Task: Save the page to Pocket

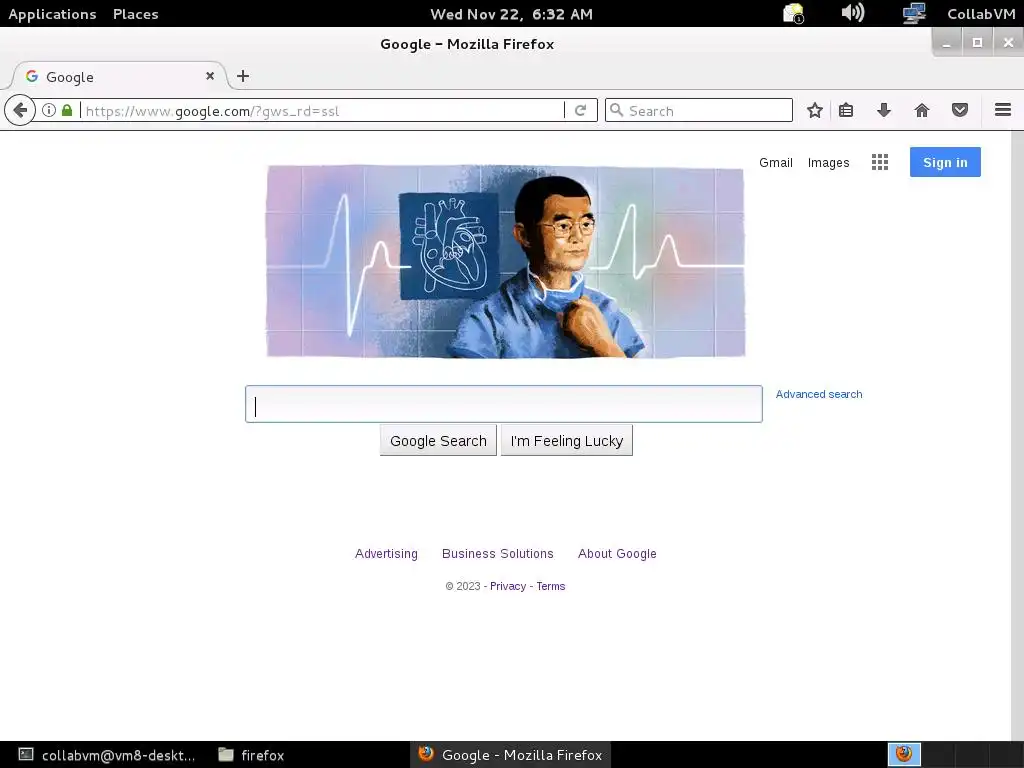Action: (959, 110)
